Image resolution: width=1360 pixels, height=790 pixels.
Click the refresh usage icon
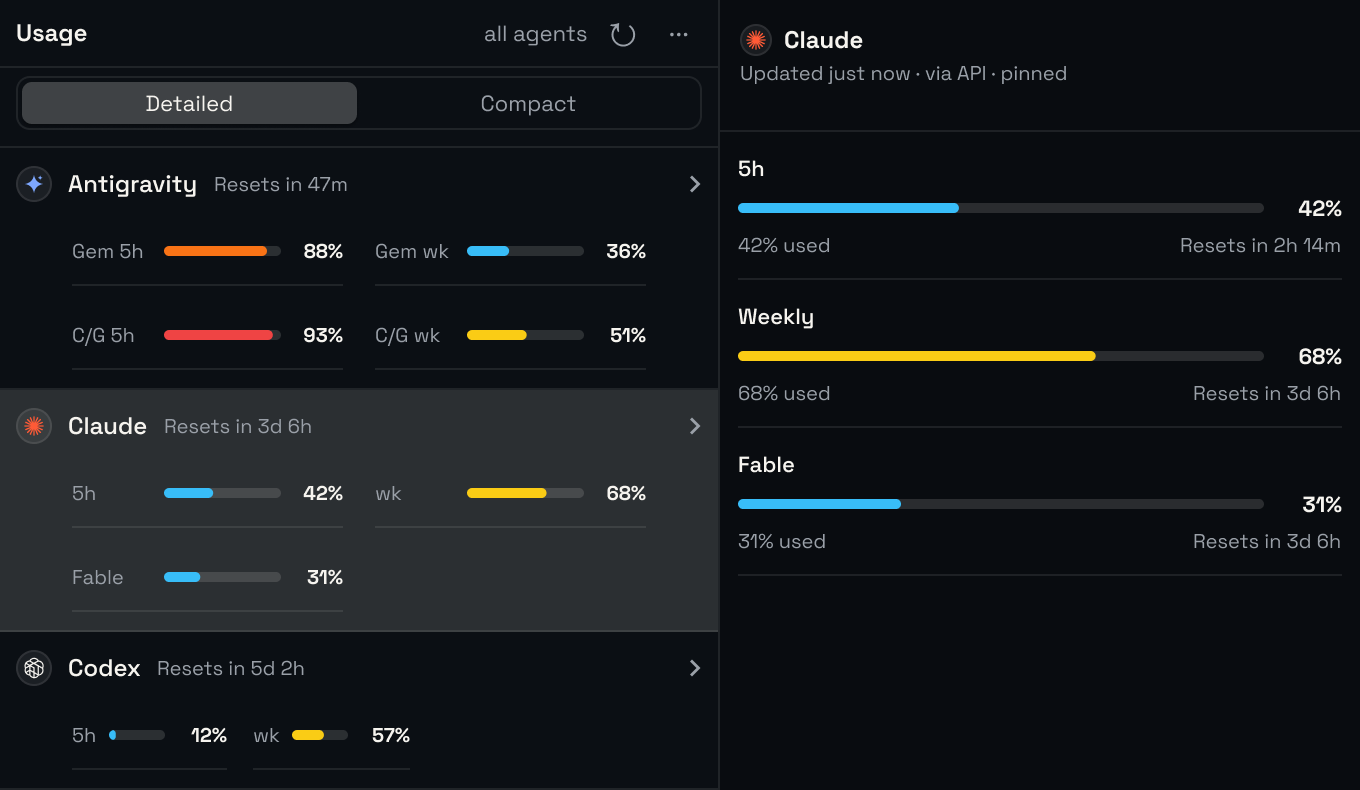(x=623, y=35)
